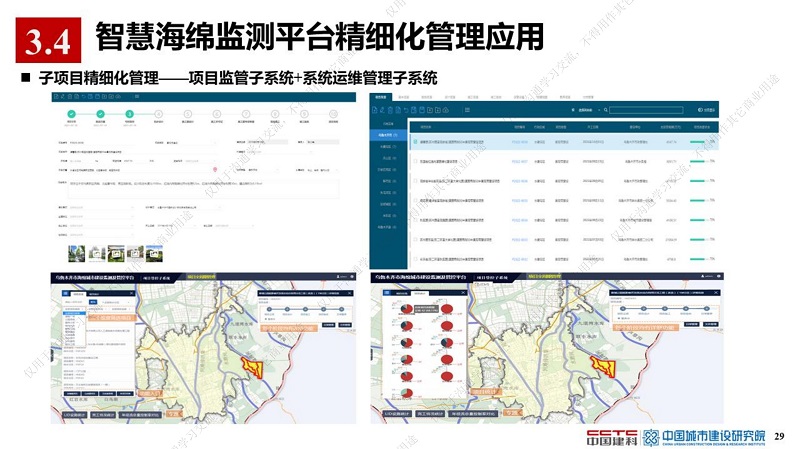This screenshot has height=449, width=800.
Task: Open hamburger menu in project list toolbar
Action: pos(467,110)
